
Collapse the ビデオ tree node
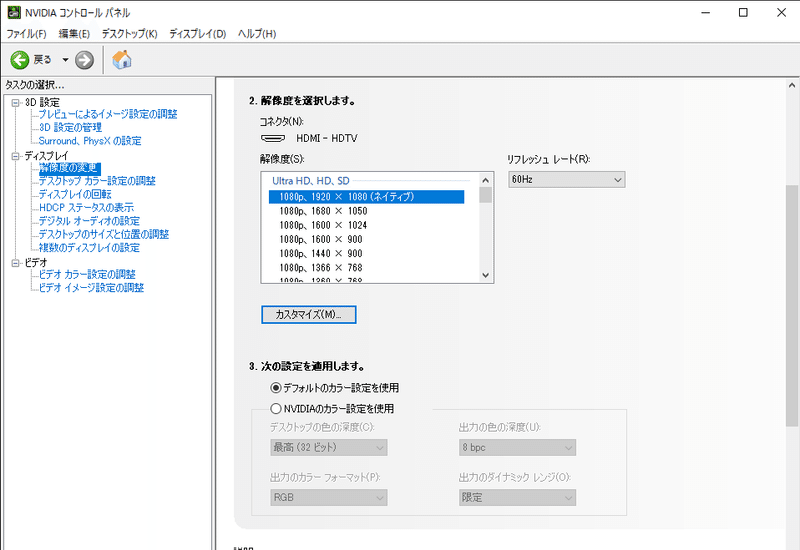[16, 263]
